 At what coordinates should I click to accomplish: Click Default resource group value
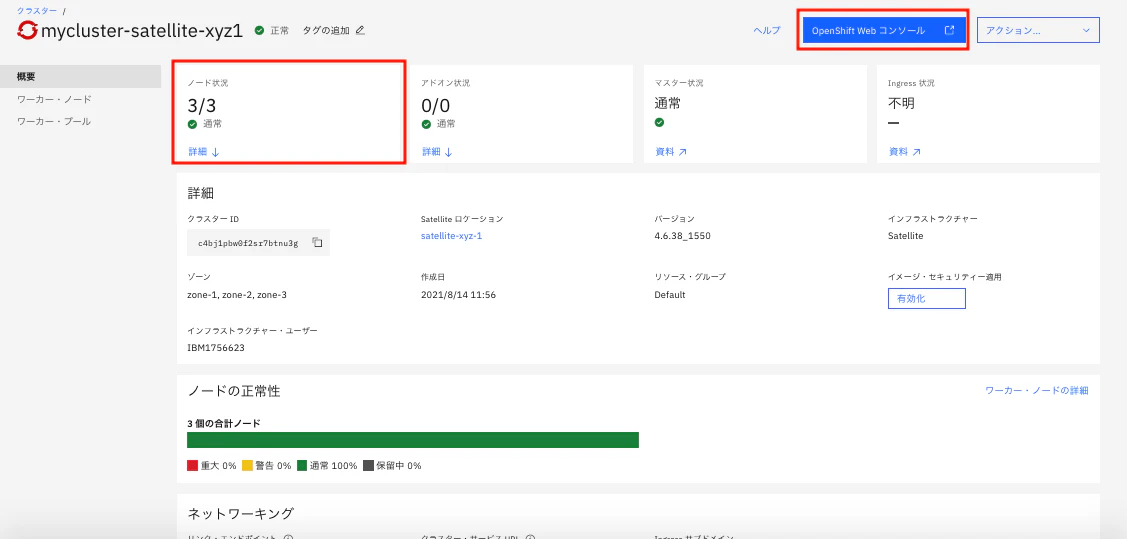coord(670,295)
